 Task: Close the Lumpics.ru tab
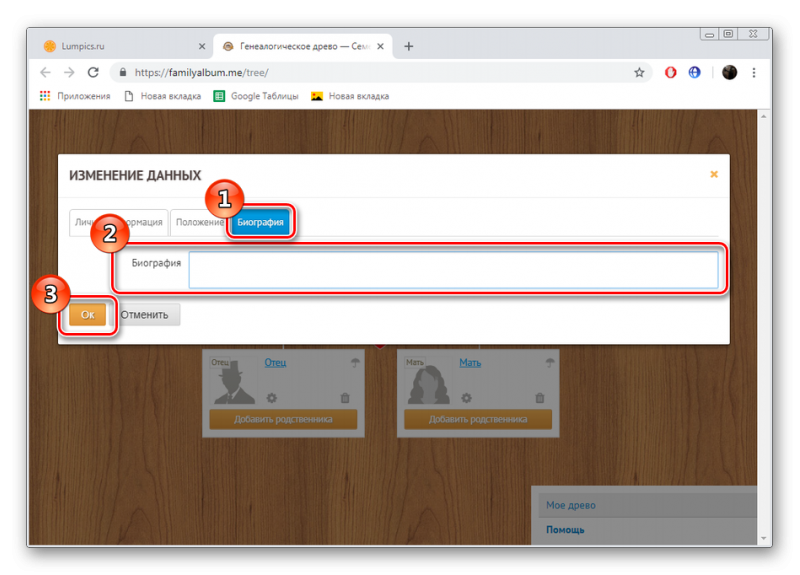click(x=202, y=46)
